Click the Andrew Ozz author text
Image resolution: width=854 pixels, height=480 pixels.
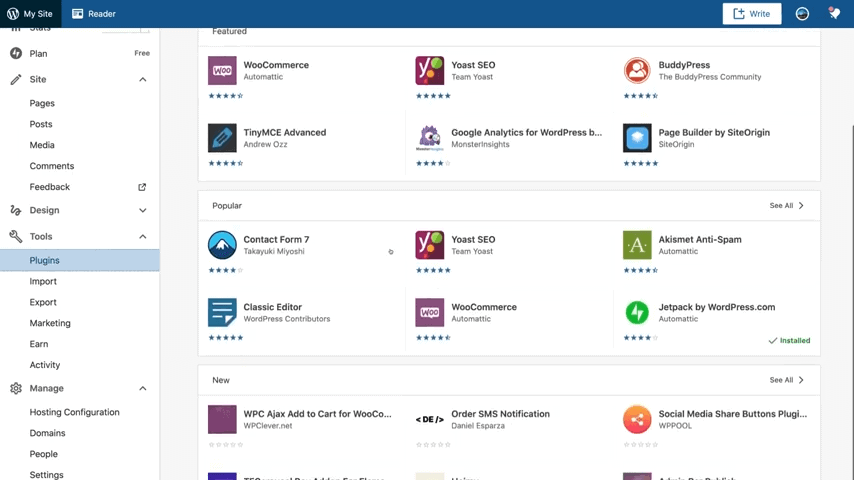[x=265, y=144]
